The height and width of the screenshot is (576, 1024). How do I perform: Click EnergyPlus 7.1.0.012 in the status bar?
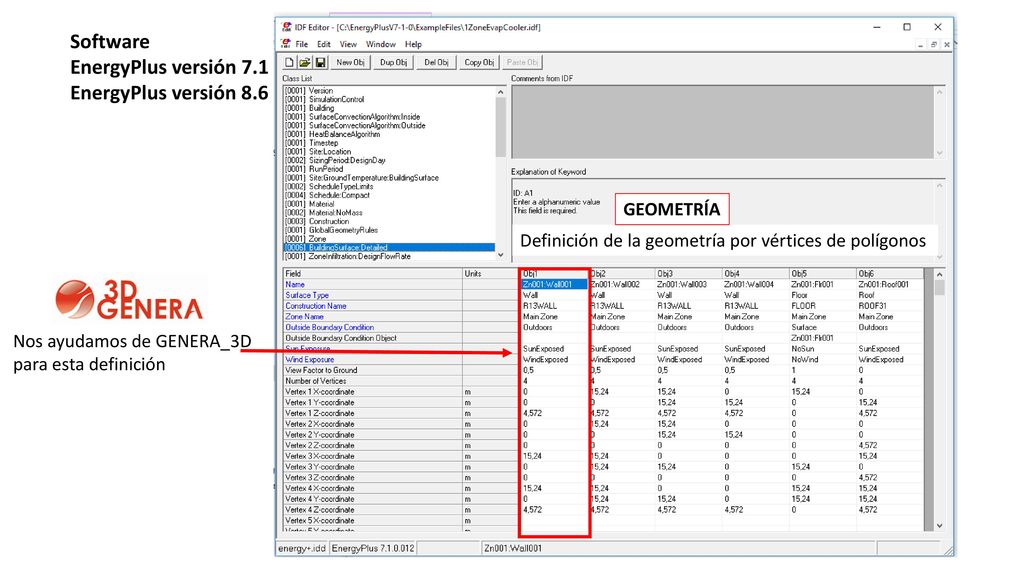point(373,549)
